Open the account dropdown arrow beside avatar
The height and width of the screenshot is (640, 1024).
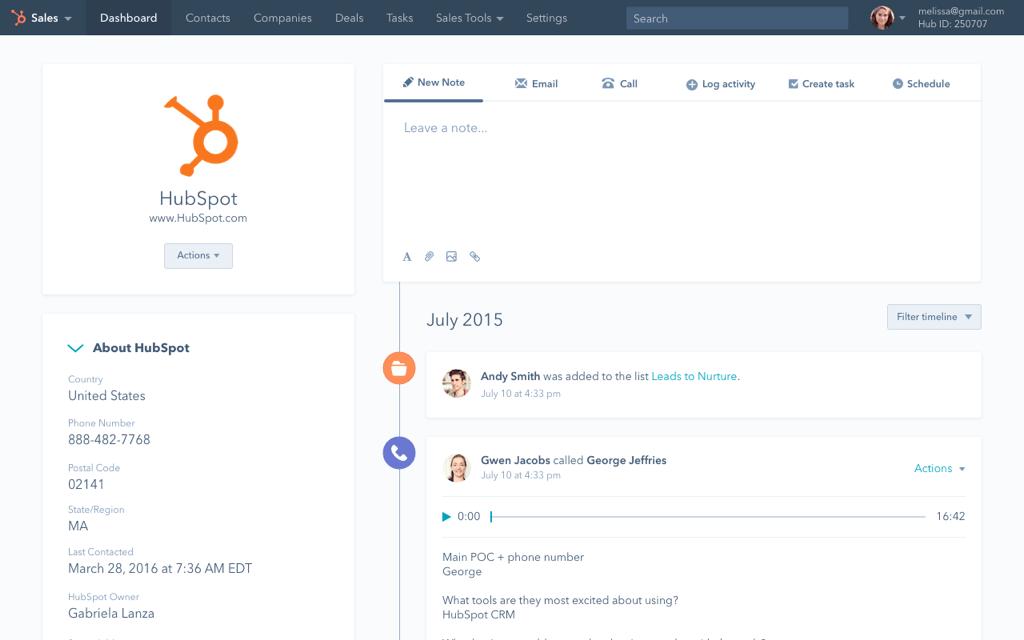(x=902, y=18)
